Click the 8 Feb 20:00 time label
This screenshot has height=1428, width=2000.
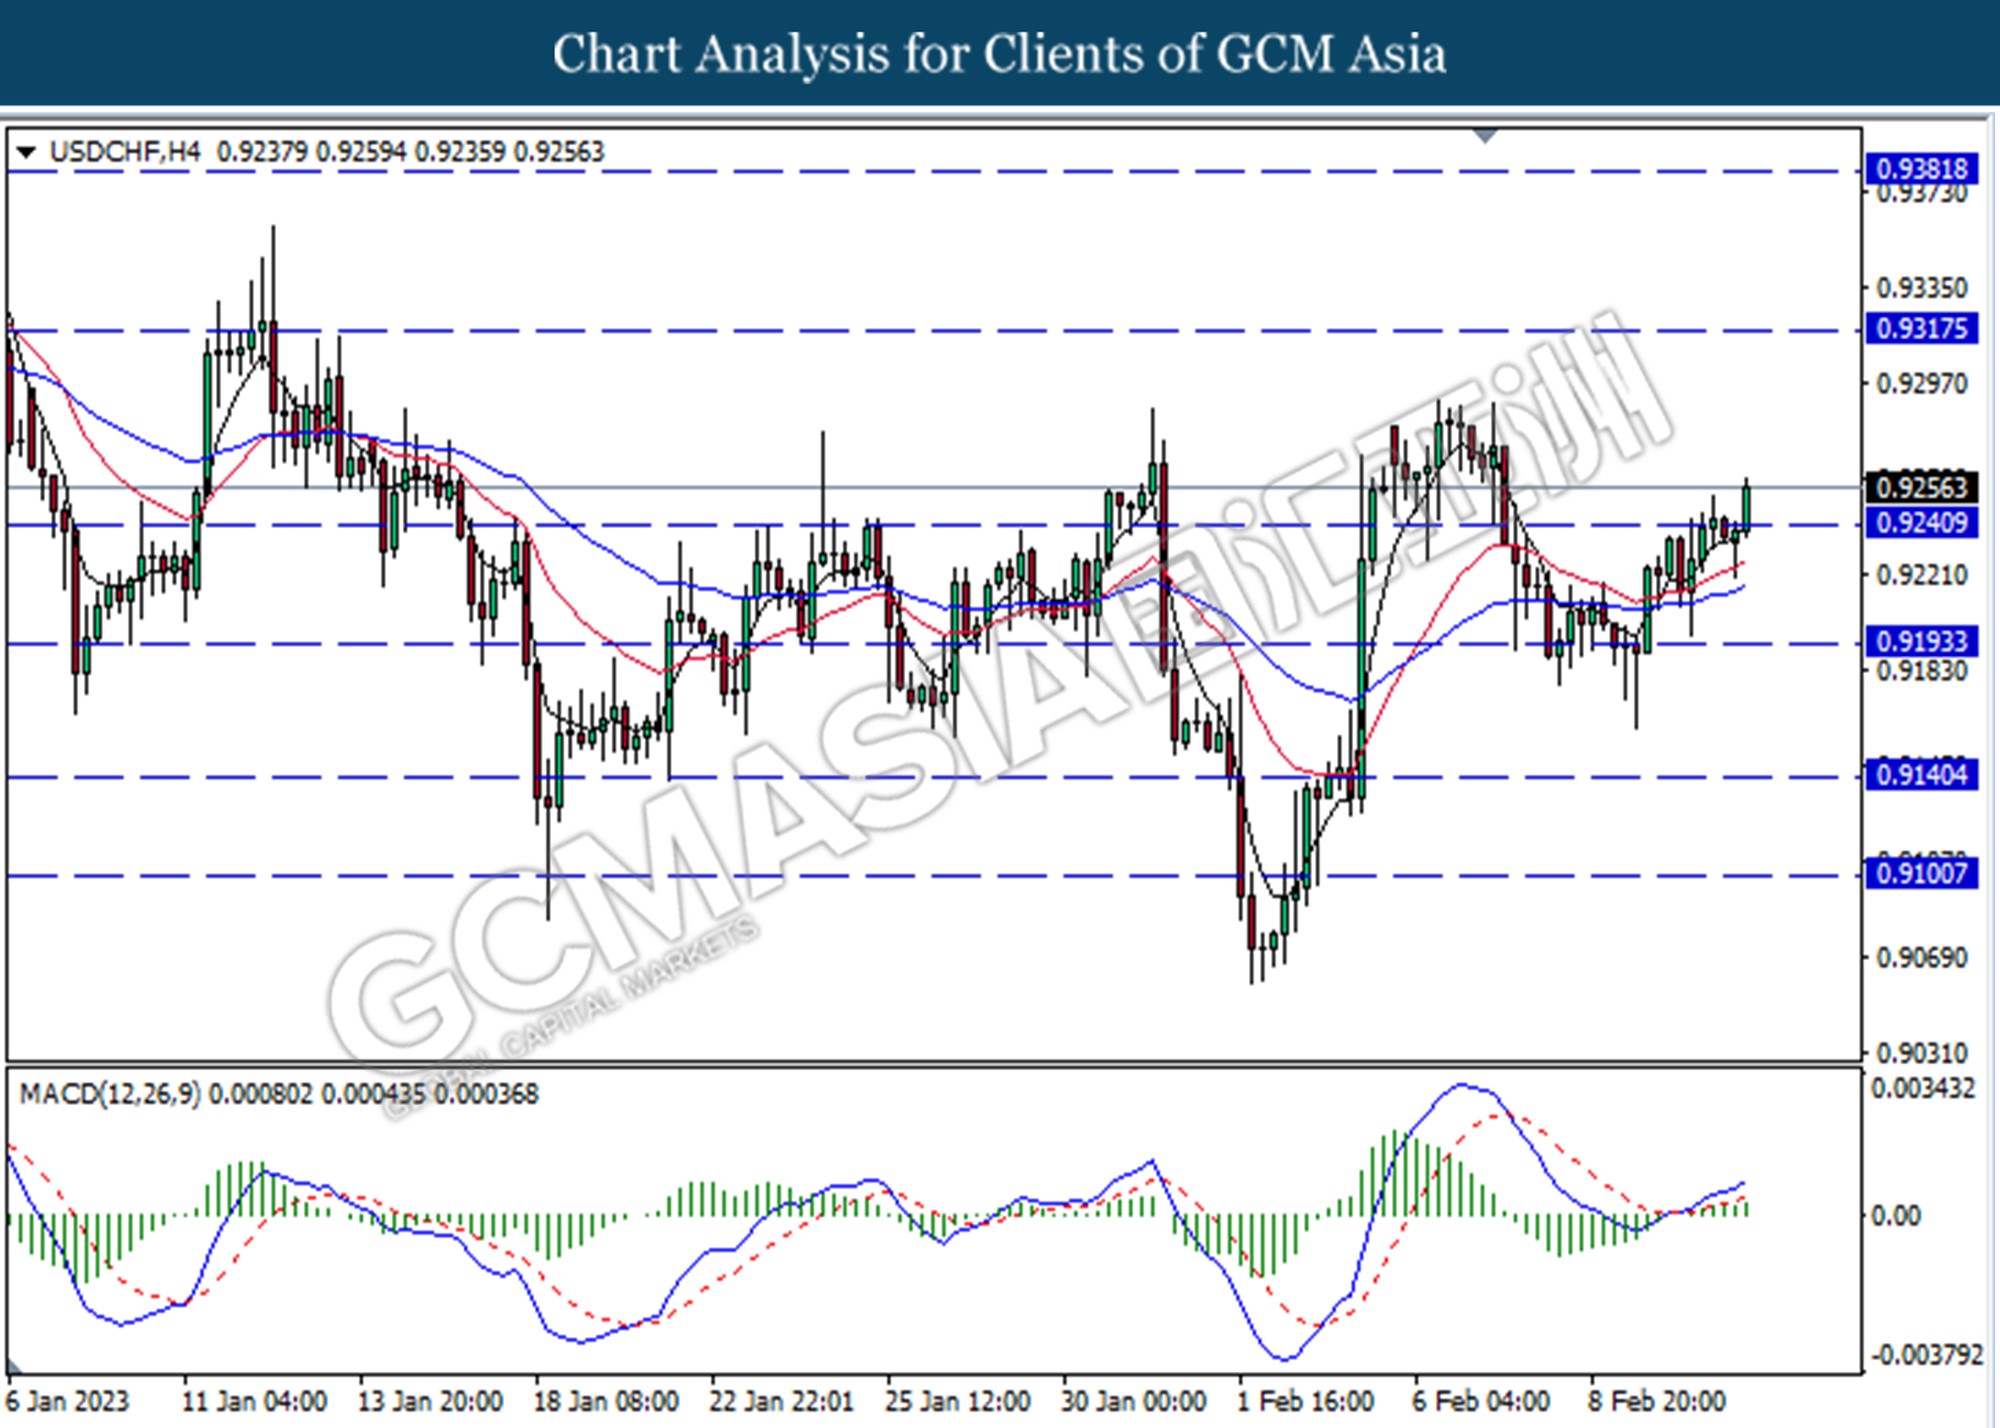point(1657,1401)
